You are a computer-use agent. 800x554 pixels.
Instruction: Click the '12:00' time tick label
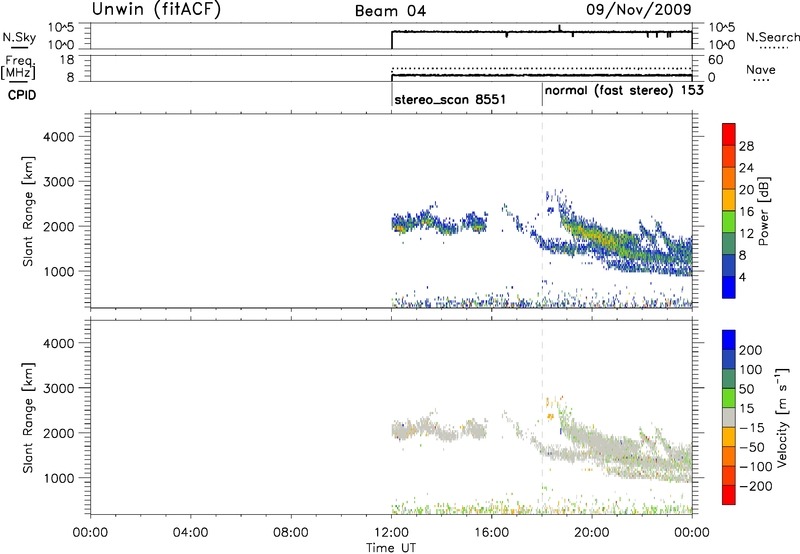(391, 533)
